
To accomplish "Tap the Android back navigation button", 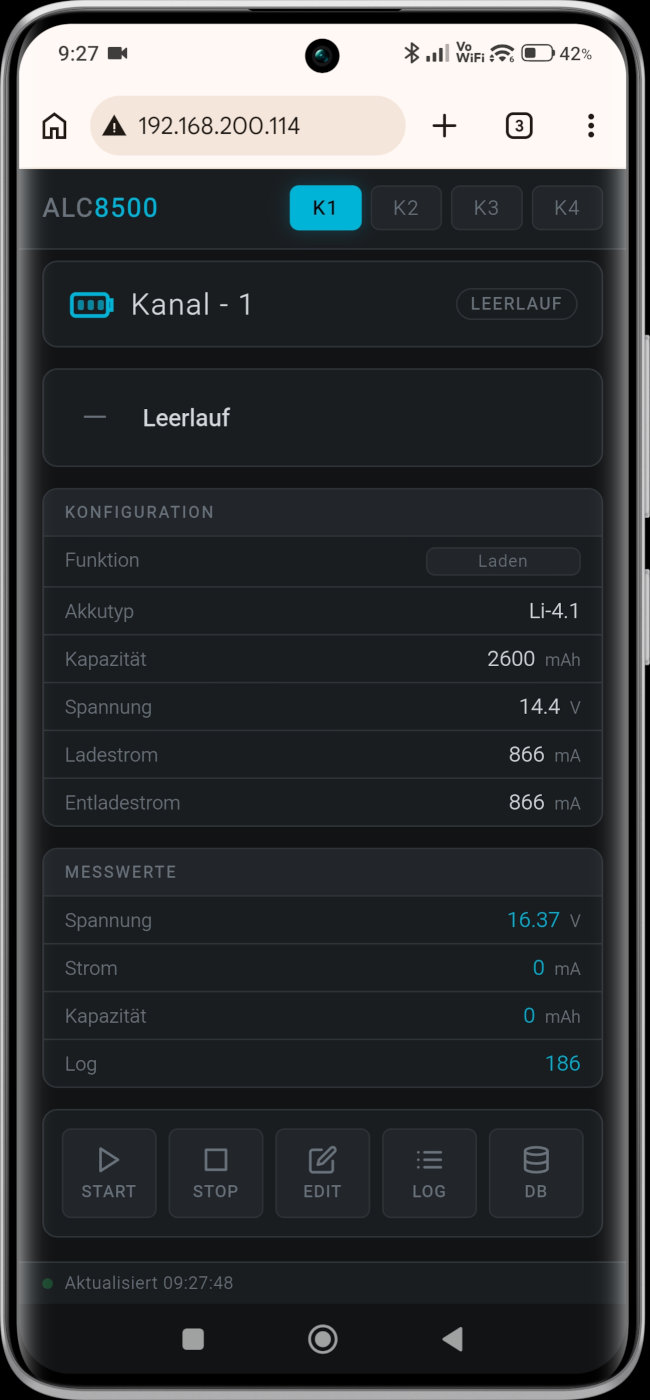I will [x=452, y=1339].
